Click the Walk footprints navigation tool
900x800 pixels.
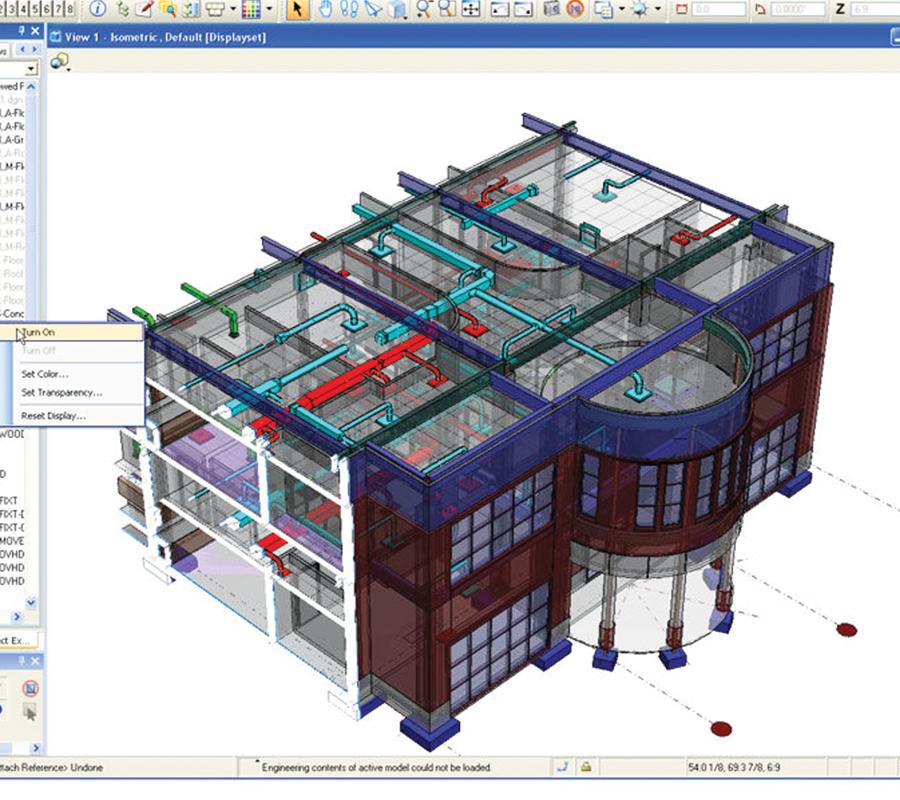click(x=349, y=9)
